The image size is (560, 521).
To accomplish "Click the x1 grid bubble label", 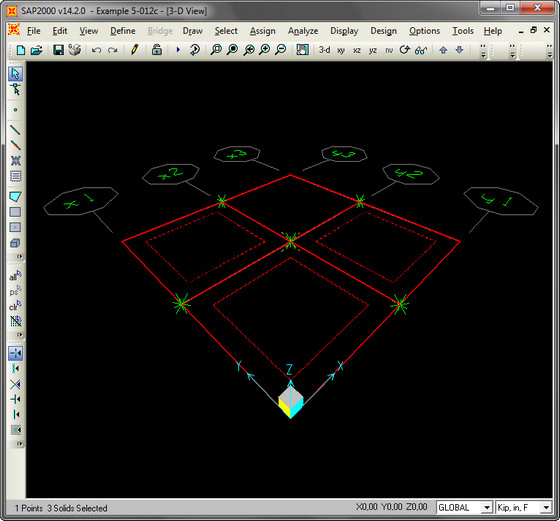I will pyautogui.click(x=81, y=201).
